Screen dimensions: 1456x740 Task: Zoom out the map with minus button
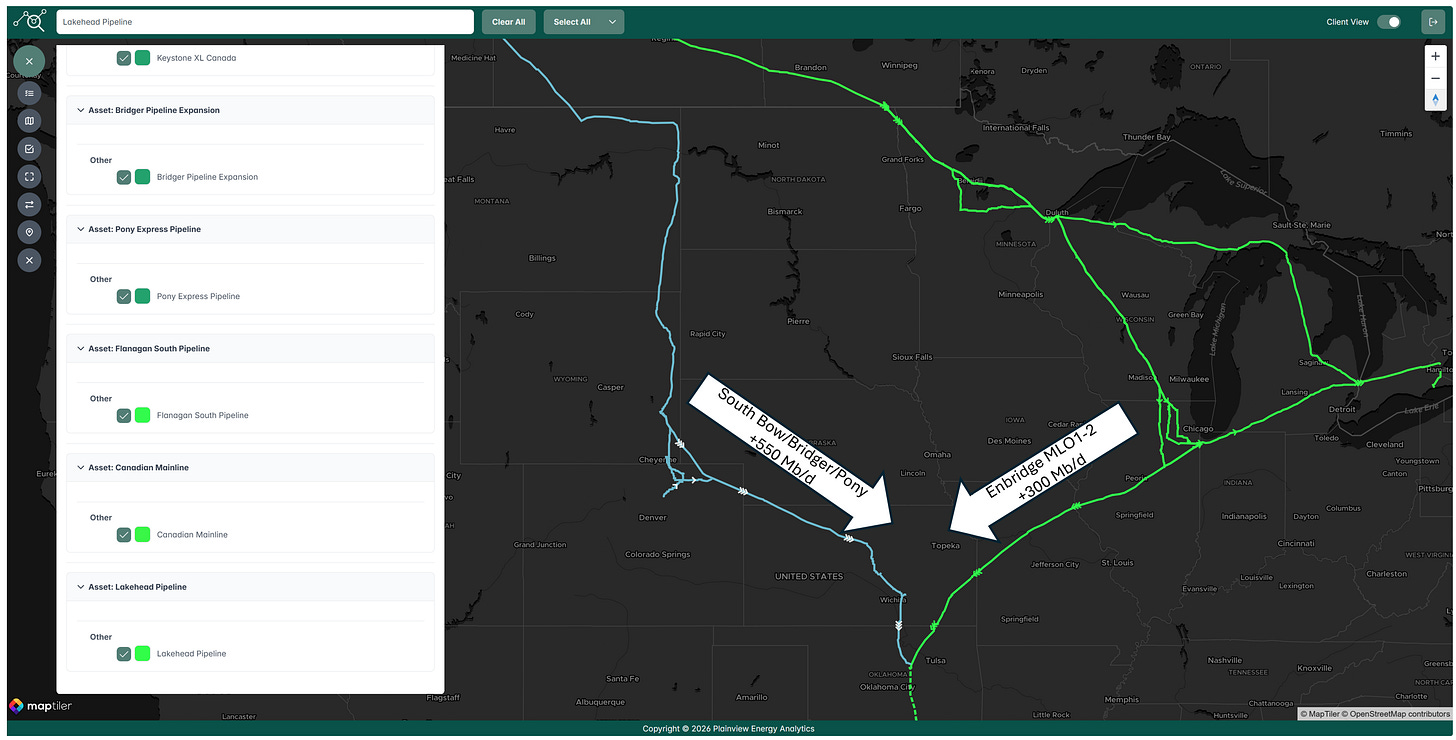1436,78
